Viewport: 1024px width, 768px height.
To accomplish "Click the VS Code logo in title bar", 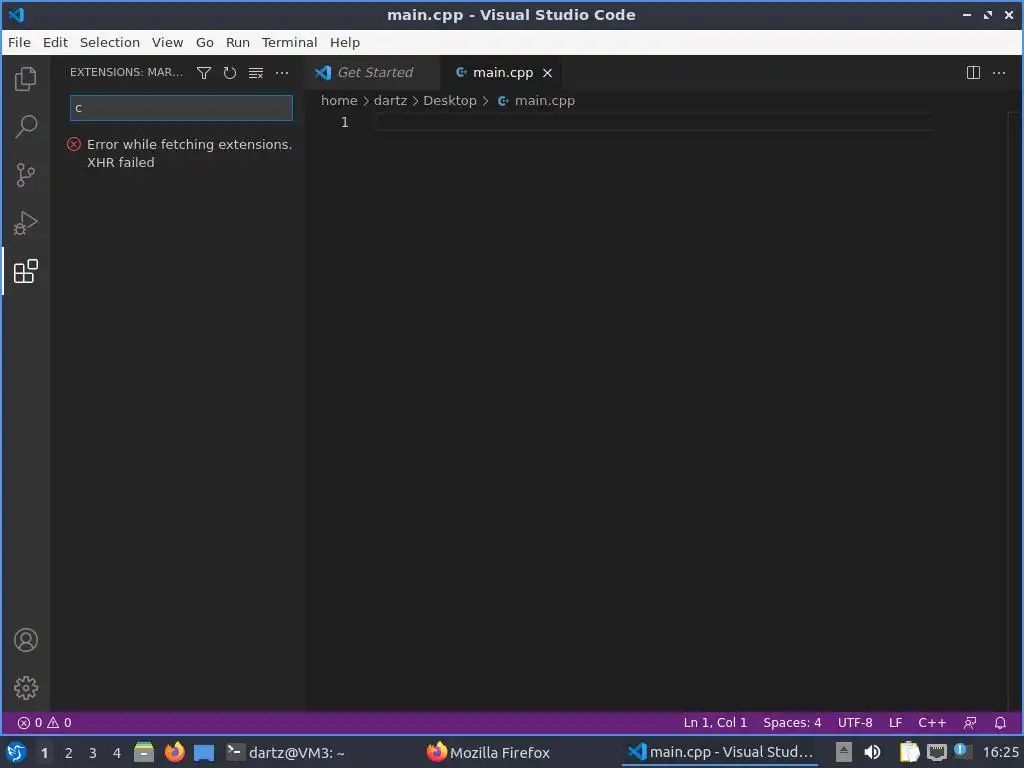I will (x=16, y=14).
